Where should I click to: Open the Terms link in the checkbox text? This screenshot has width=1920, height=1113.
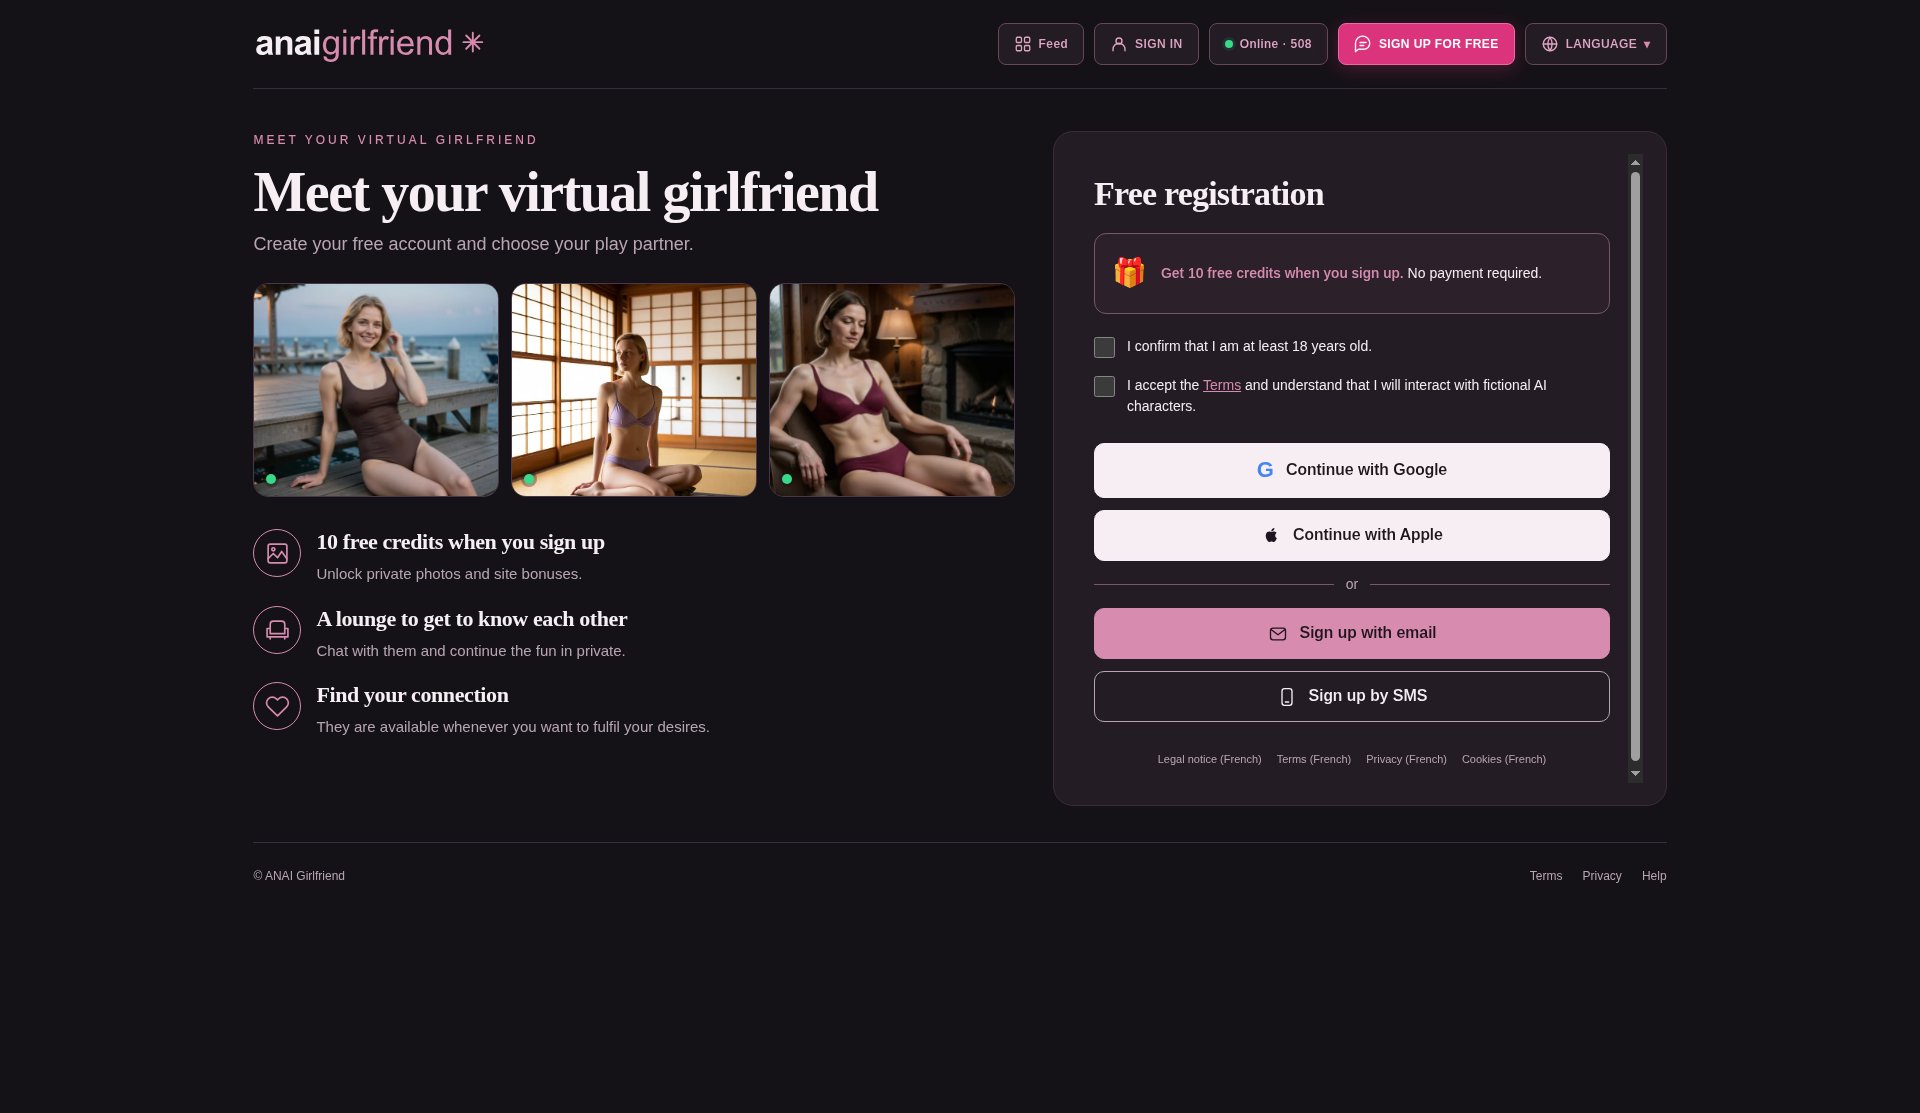pos(1221,385)
